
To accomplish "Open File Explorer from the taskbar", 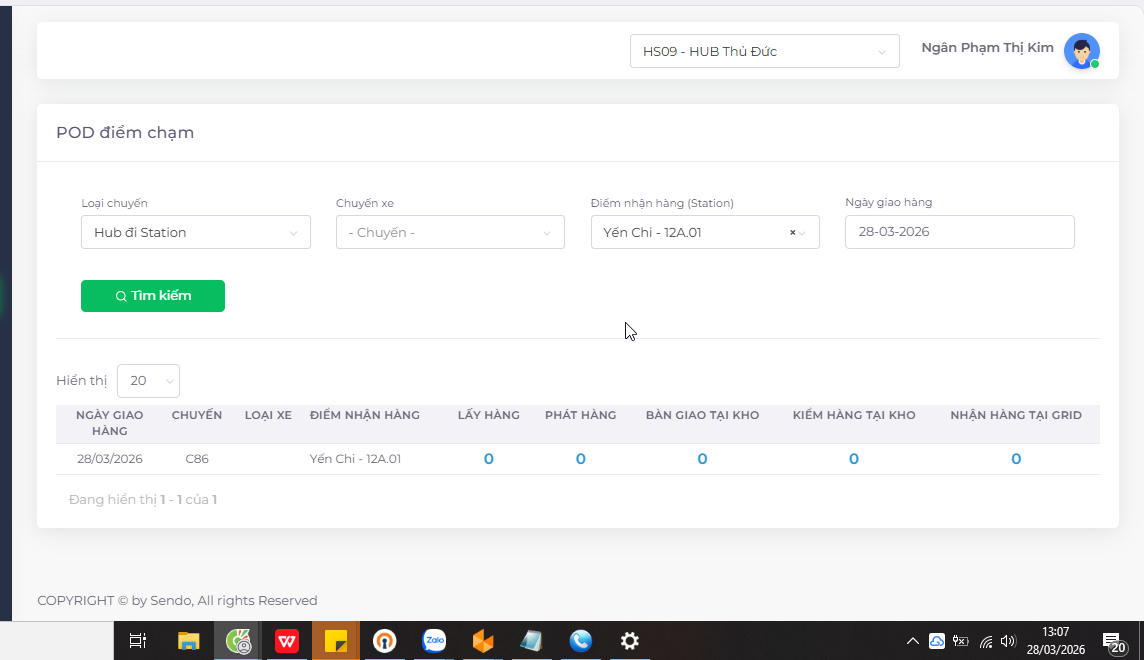I will (x=188, y=641).
